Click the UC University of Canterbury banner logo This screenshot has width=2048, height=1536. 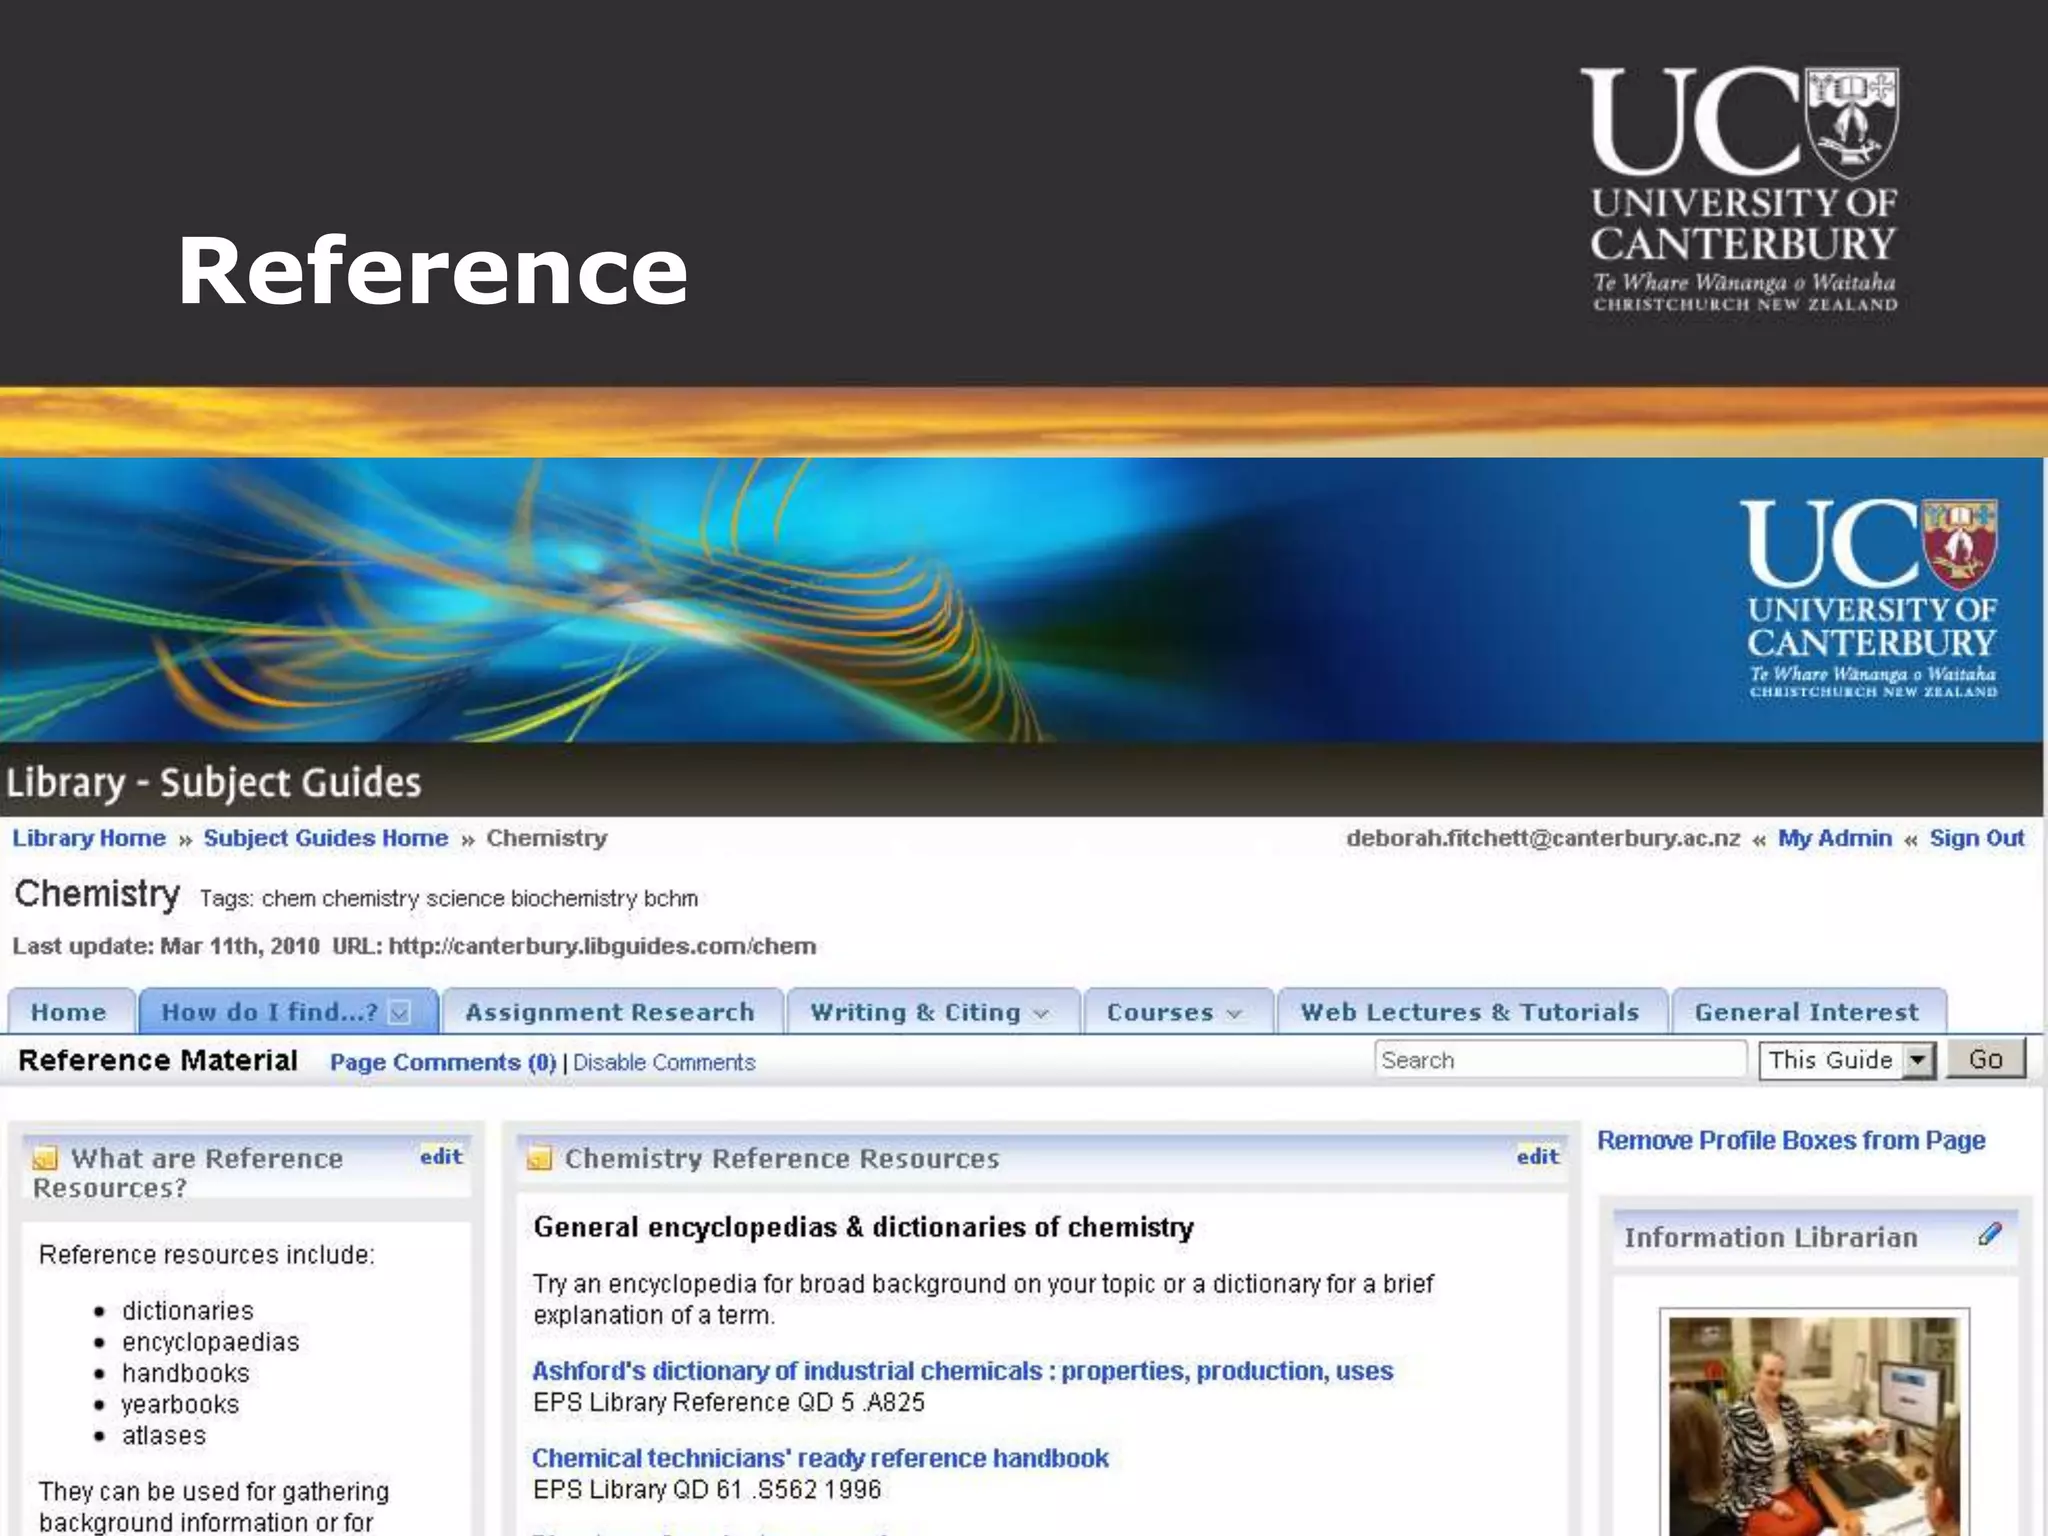(1870, 598)
